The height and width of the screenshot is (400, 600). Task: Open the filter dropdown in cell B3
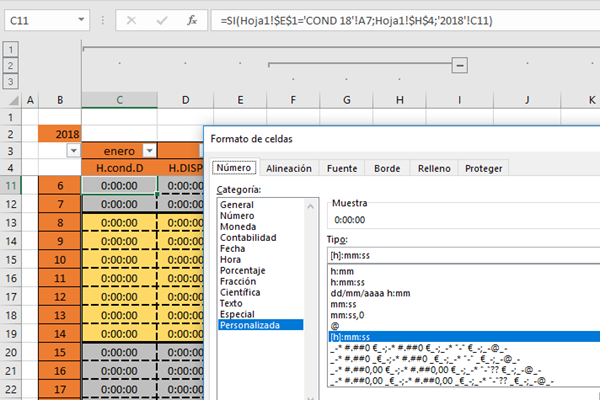click(x=72, y=150)
